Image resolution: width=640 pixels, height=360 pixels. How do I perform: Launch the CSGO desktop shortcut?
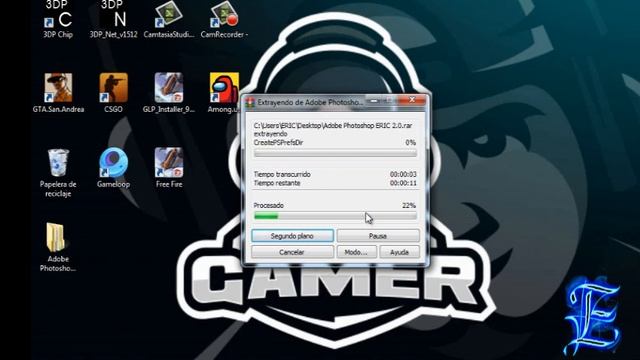tap(113, 93)
